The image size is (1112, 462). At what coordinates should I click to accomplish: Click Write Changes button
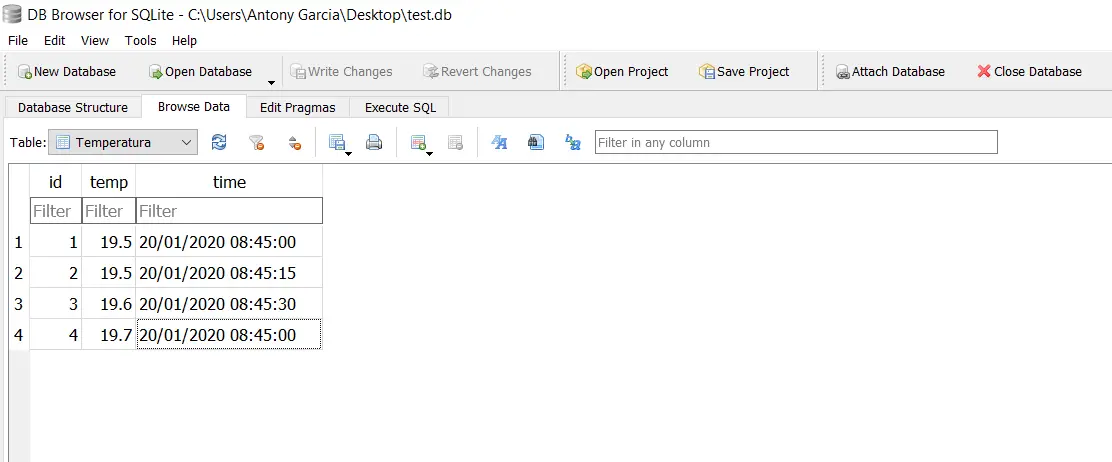point(341,72)
